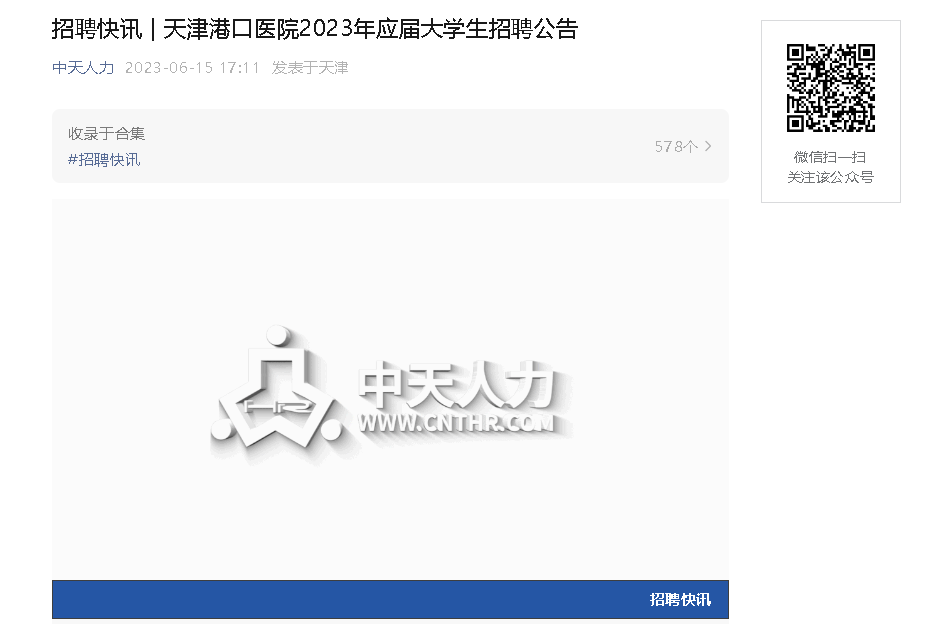Screen dimensions: 934x624
Task: Click the white 招聘快讯 label on blue bar
Action: click(x=680, y=600)
